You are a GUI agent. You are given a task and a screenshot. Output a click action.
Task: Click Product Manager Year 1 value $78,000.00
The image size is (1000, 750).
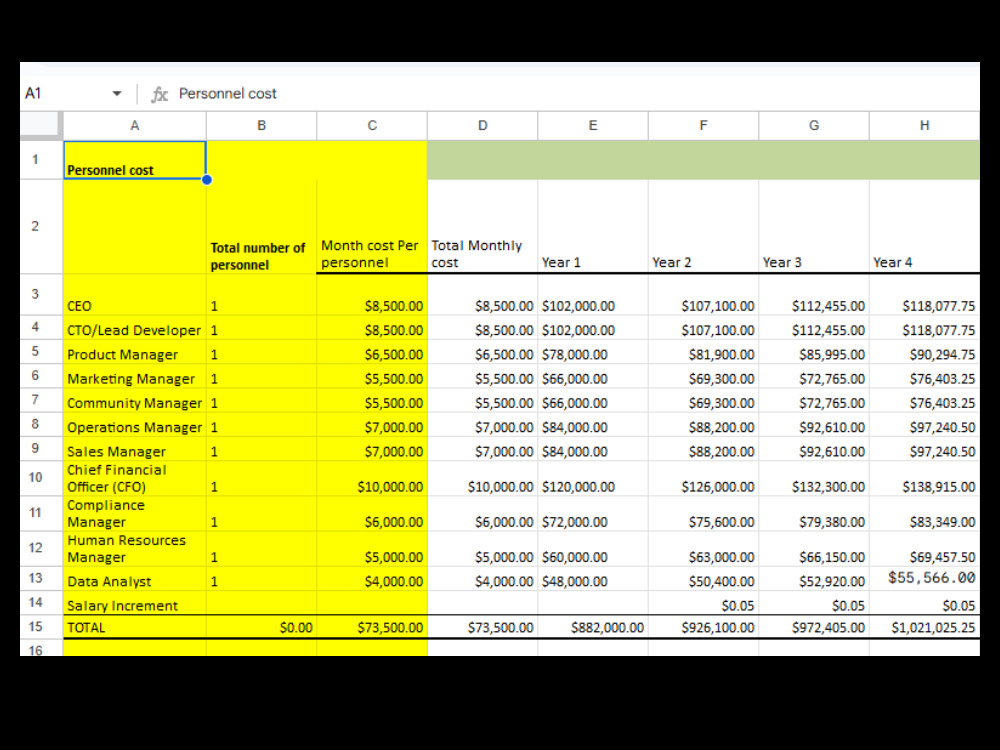[x=593, y=351]
